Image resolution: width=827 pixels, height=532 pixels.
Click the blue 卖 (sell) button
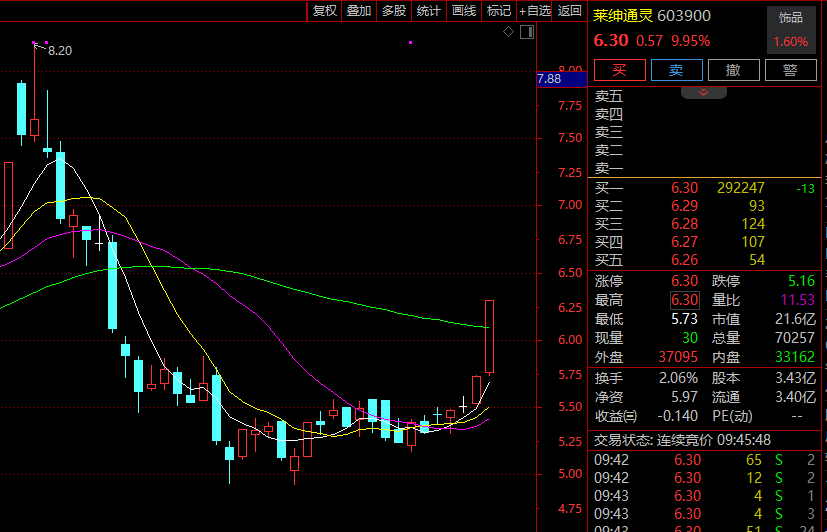coord(676,70)
